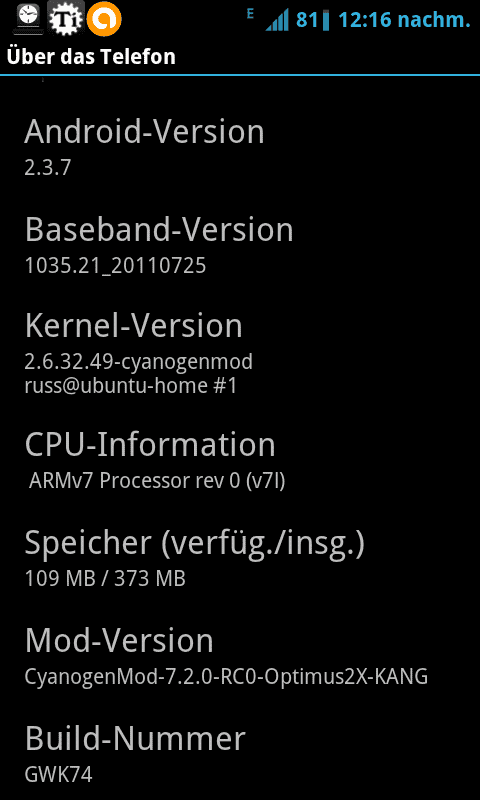The height and width of the screenshot is (800, 480).
Task: Tap the clock notification icon in status bar
Action: tap(29, 18)
